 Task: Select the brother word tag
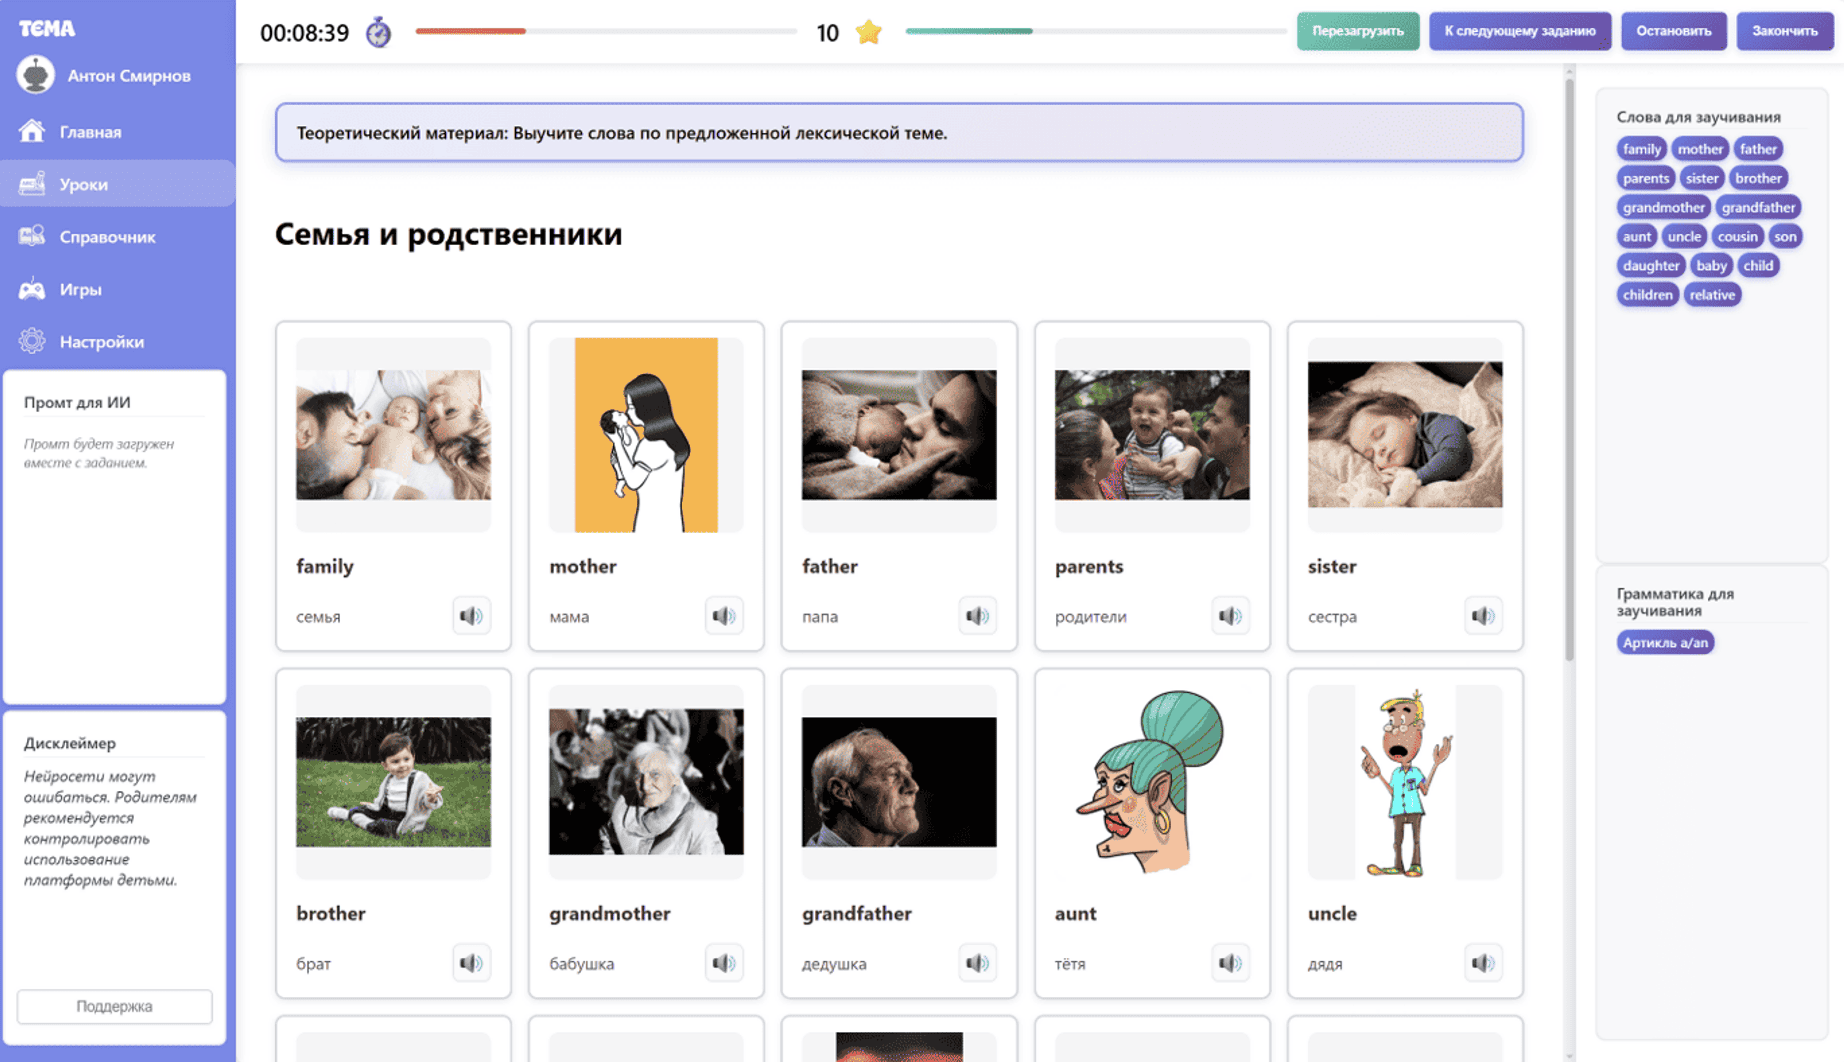(x=1758, y=178)
